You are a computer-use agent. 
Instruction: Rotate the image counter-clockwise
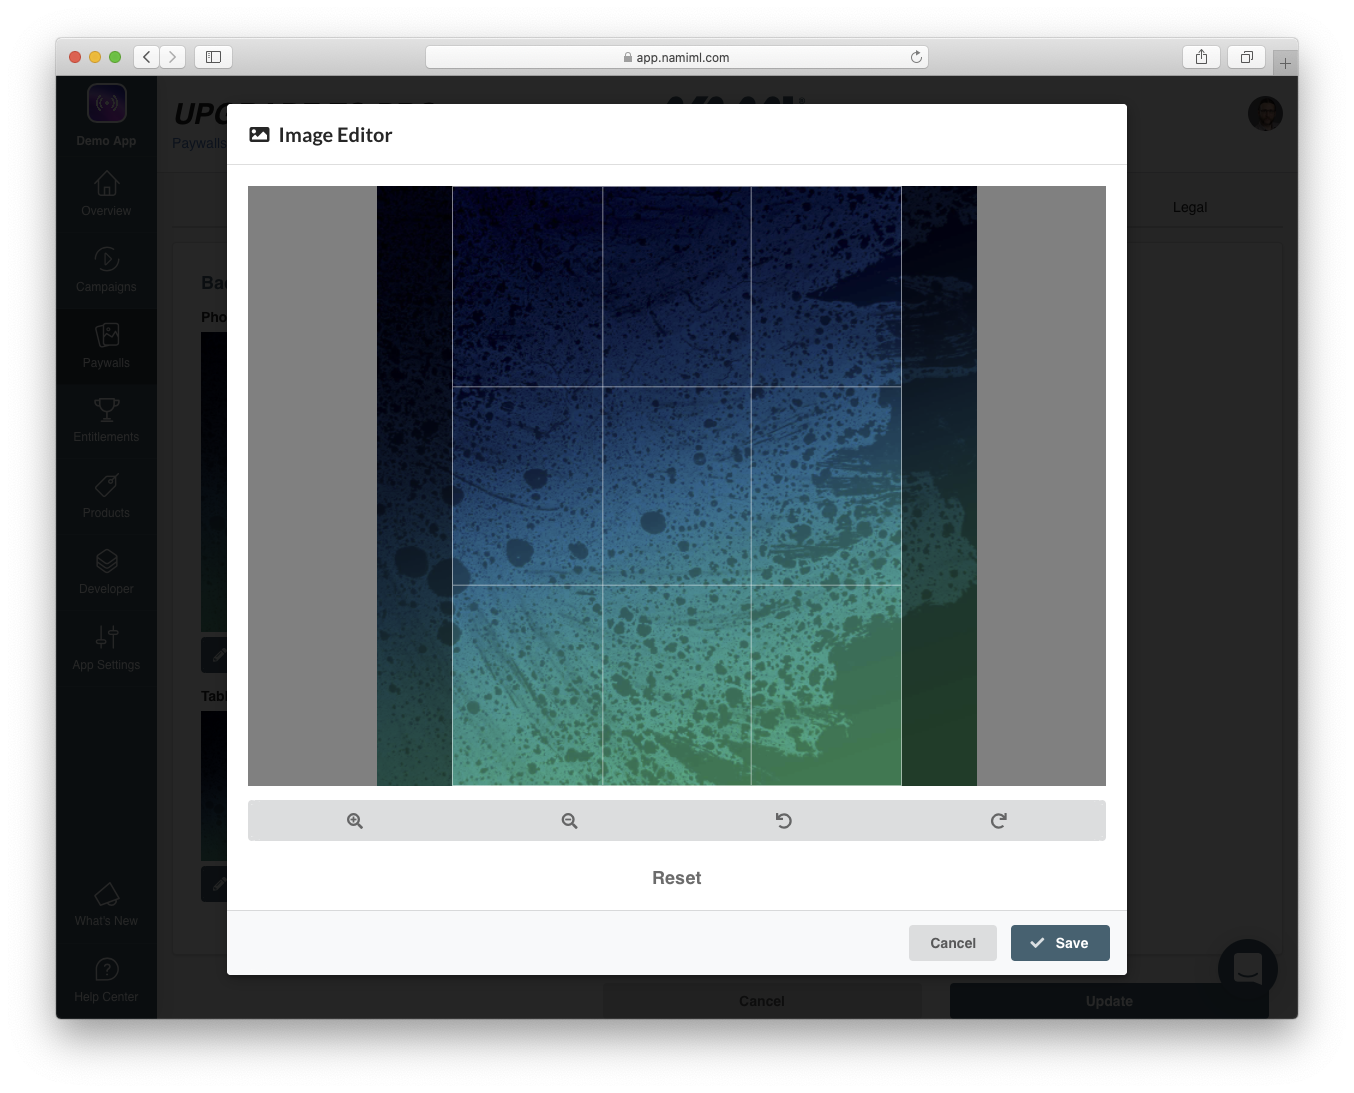[784, 821]
